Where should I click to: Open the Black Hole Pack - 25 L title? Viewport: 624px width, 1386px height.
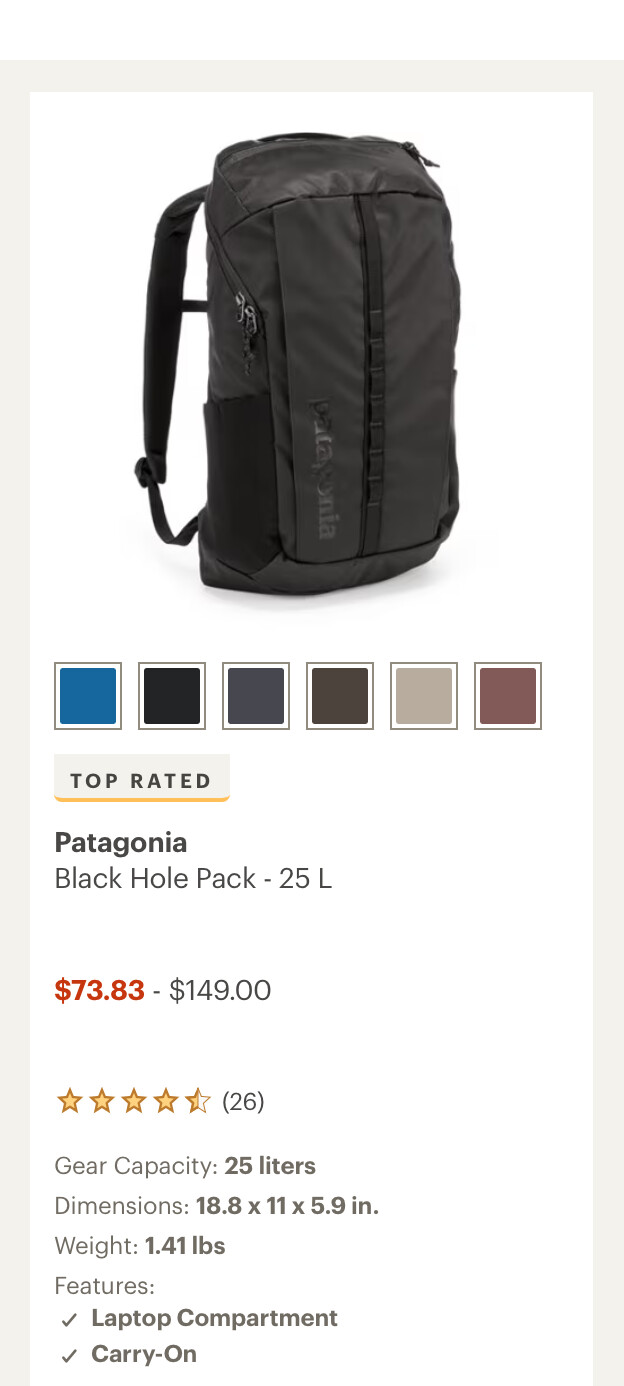click(x=193, y=879)
